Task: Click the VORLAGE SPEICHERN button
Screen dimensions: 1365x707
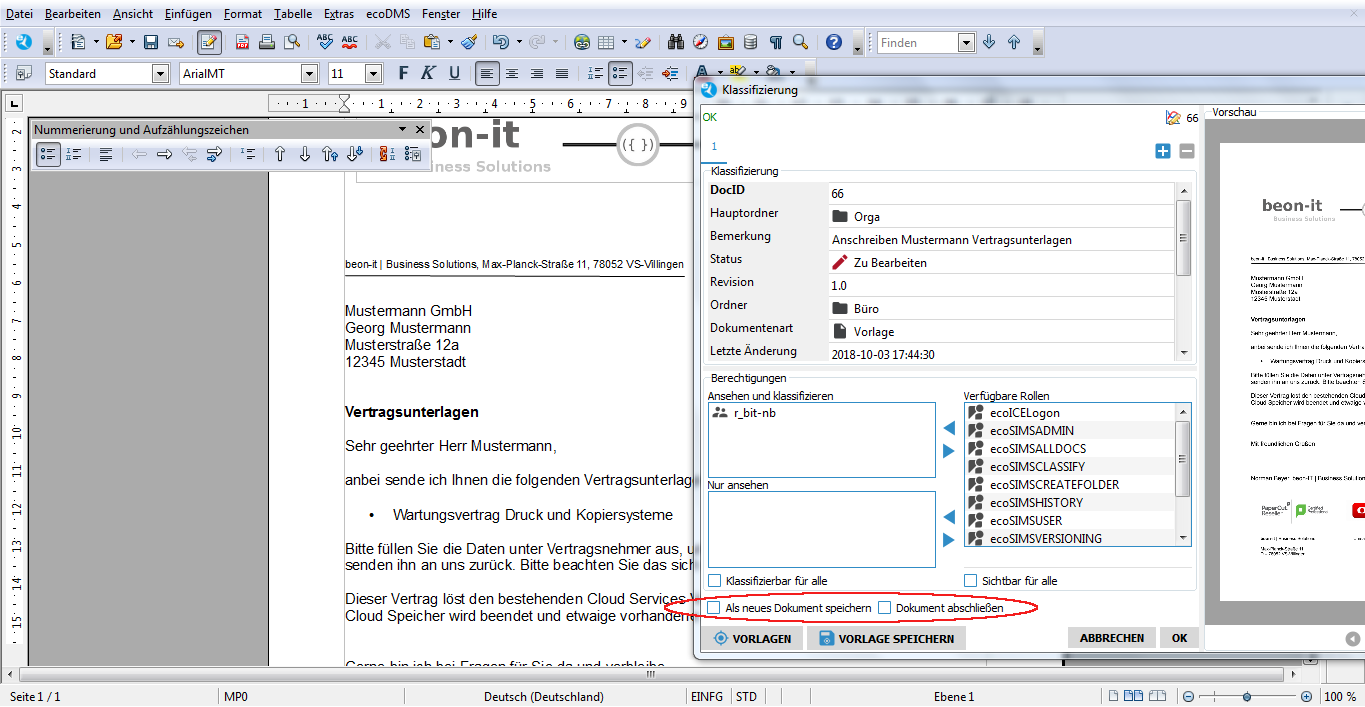Action: (x=886, y=638)
